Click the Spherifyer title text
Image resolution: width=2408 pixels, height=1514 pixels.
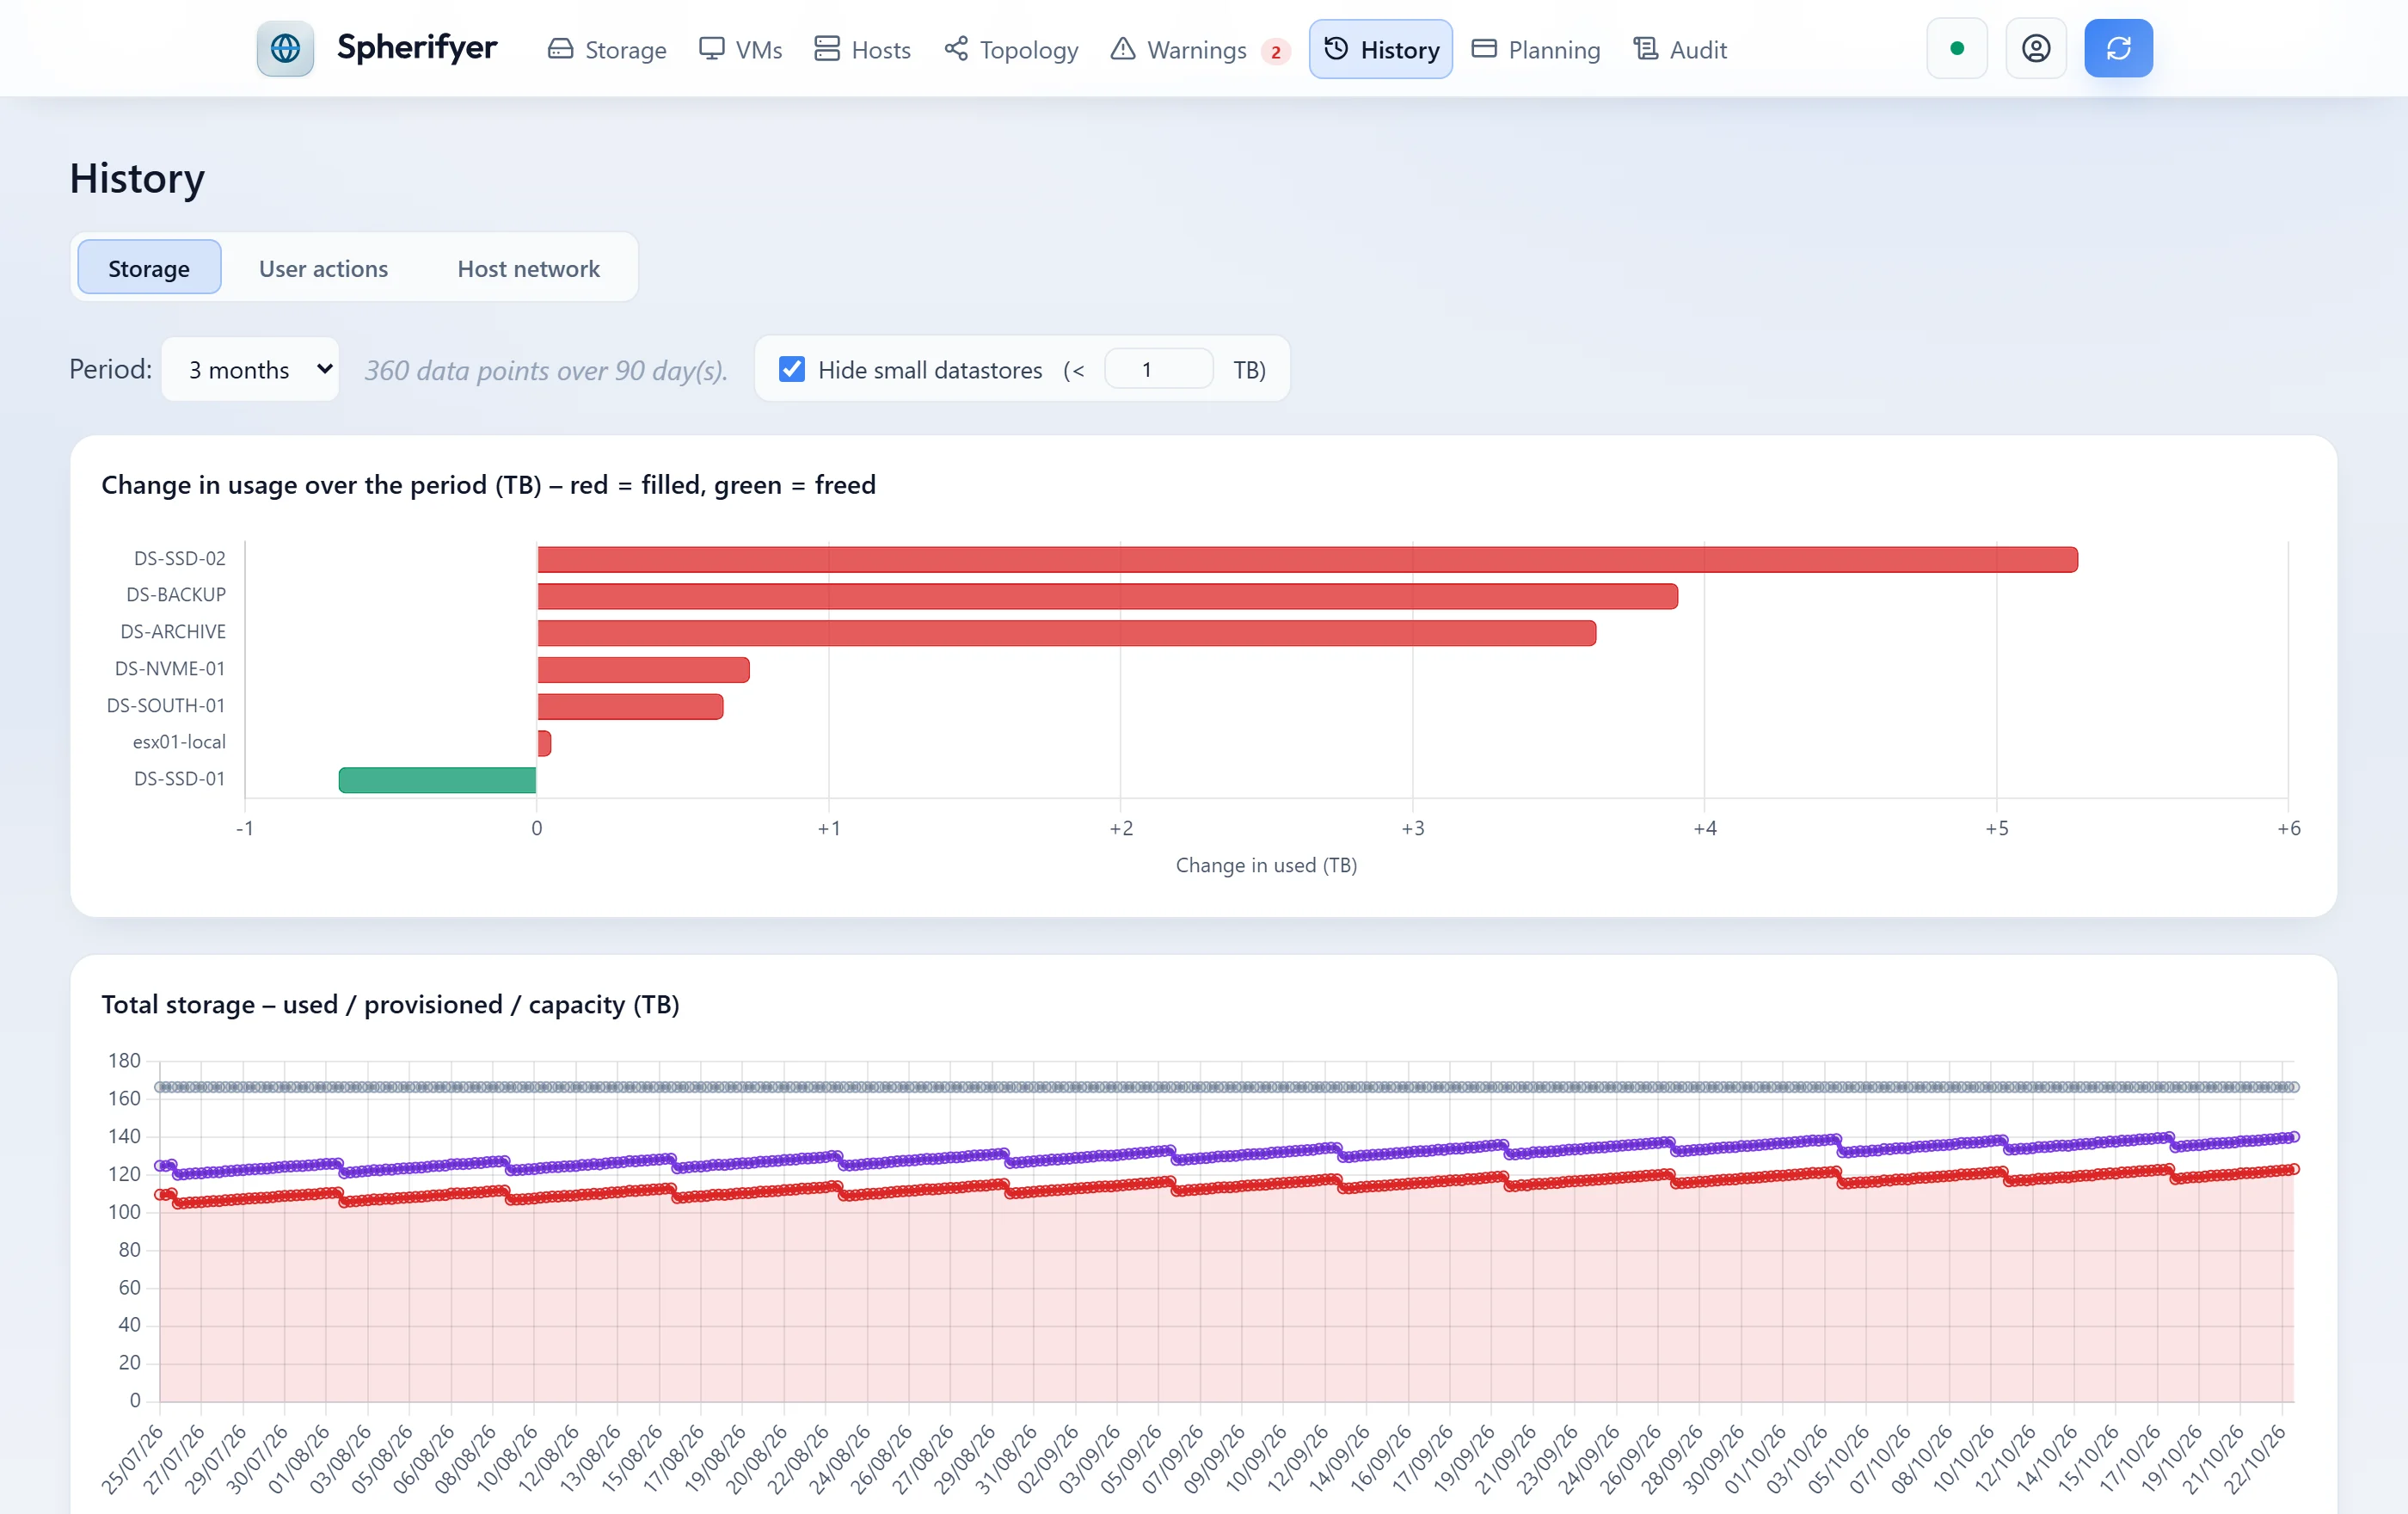coord(417,47)
